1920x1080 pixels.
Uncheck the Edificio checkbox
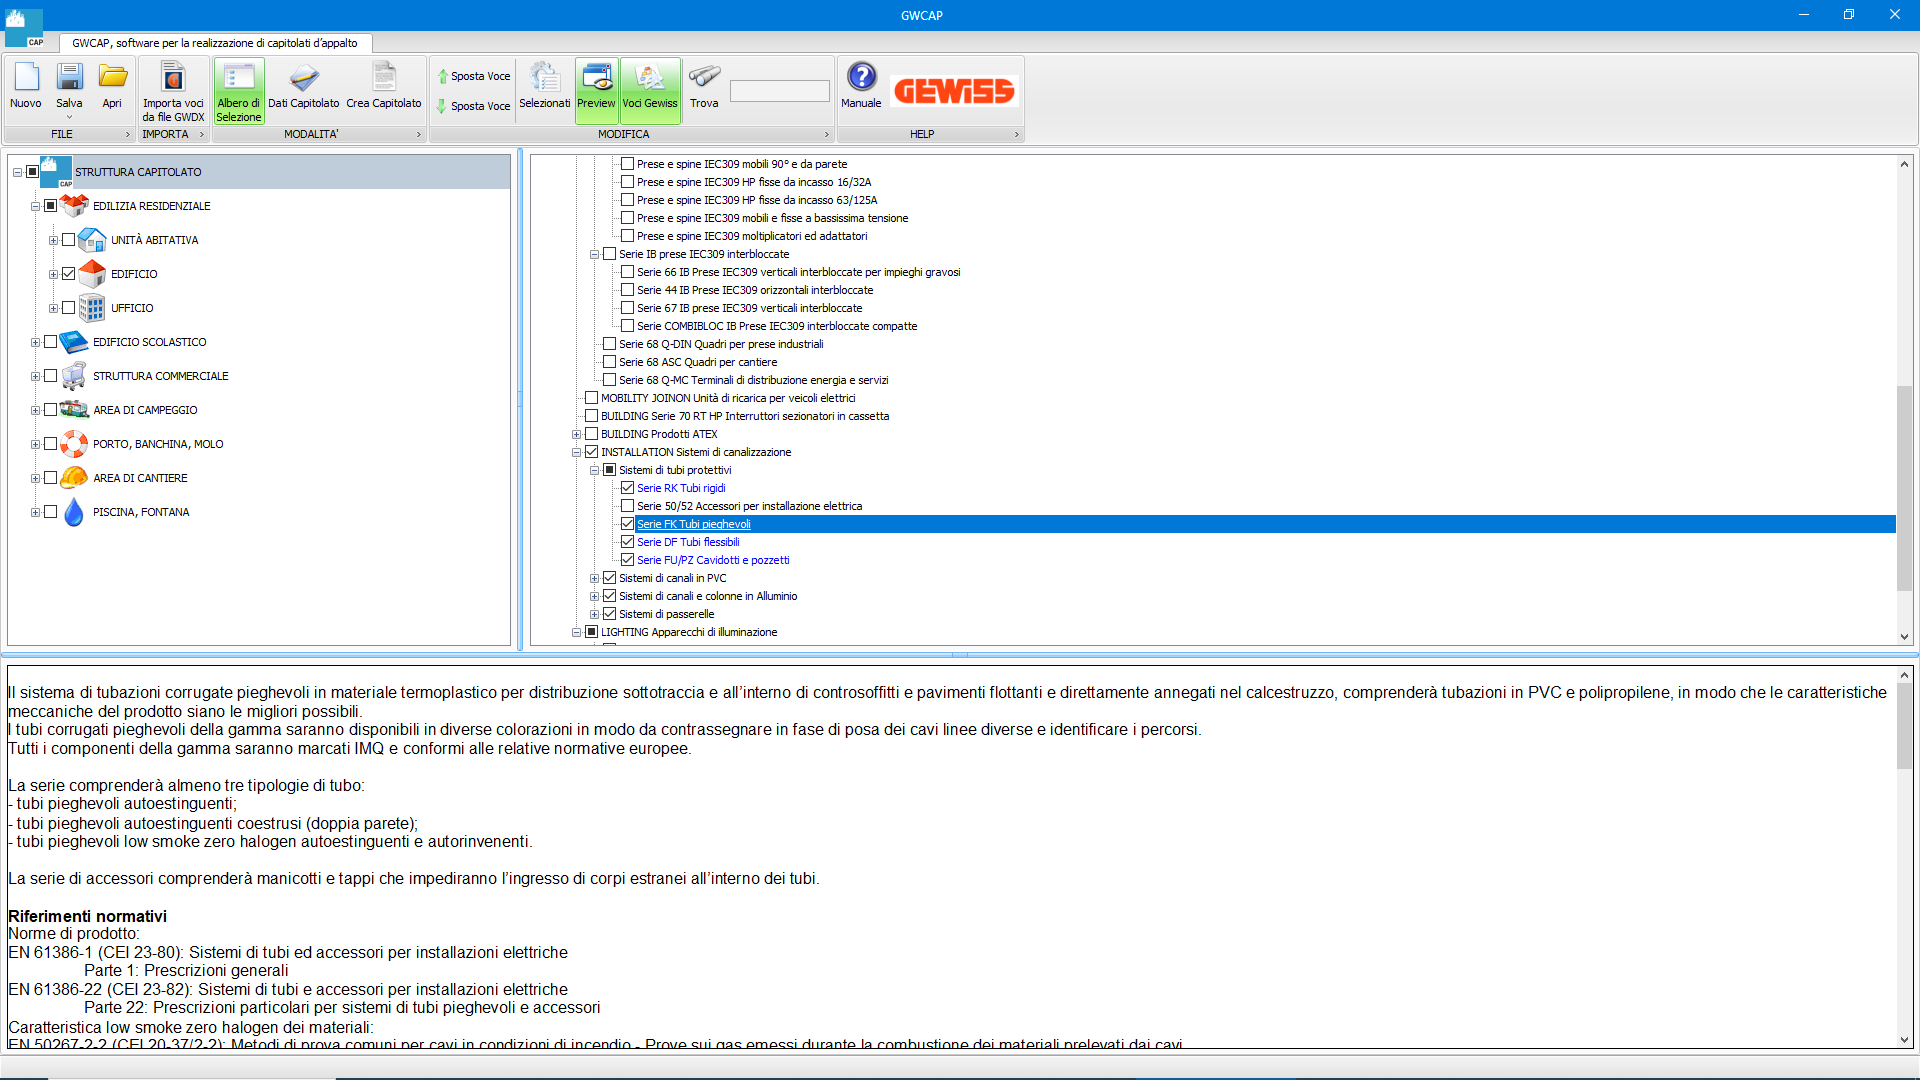pyautogui.click(x=68, y=274)
